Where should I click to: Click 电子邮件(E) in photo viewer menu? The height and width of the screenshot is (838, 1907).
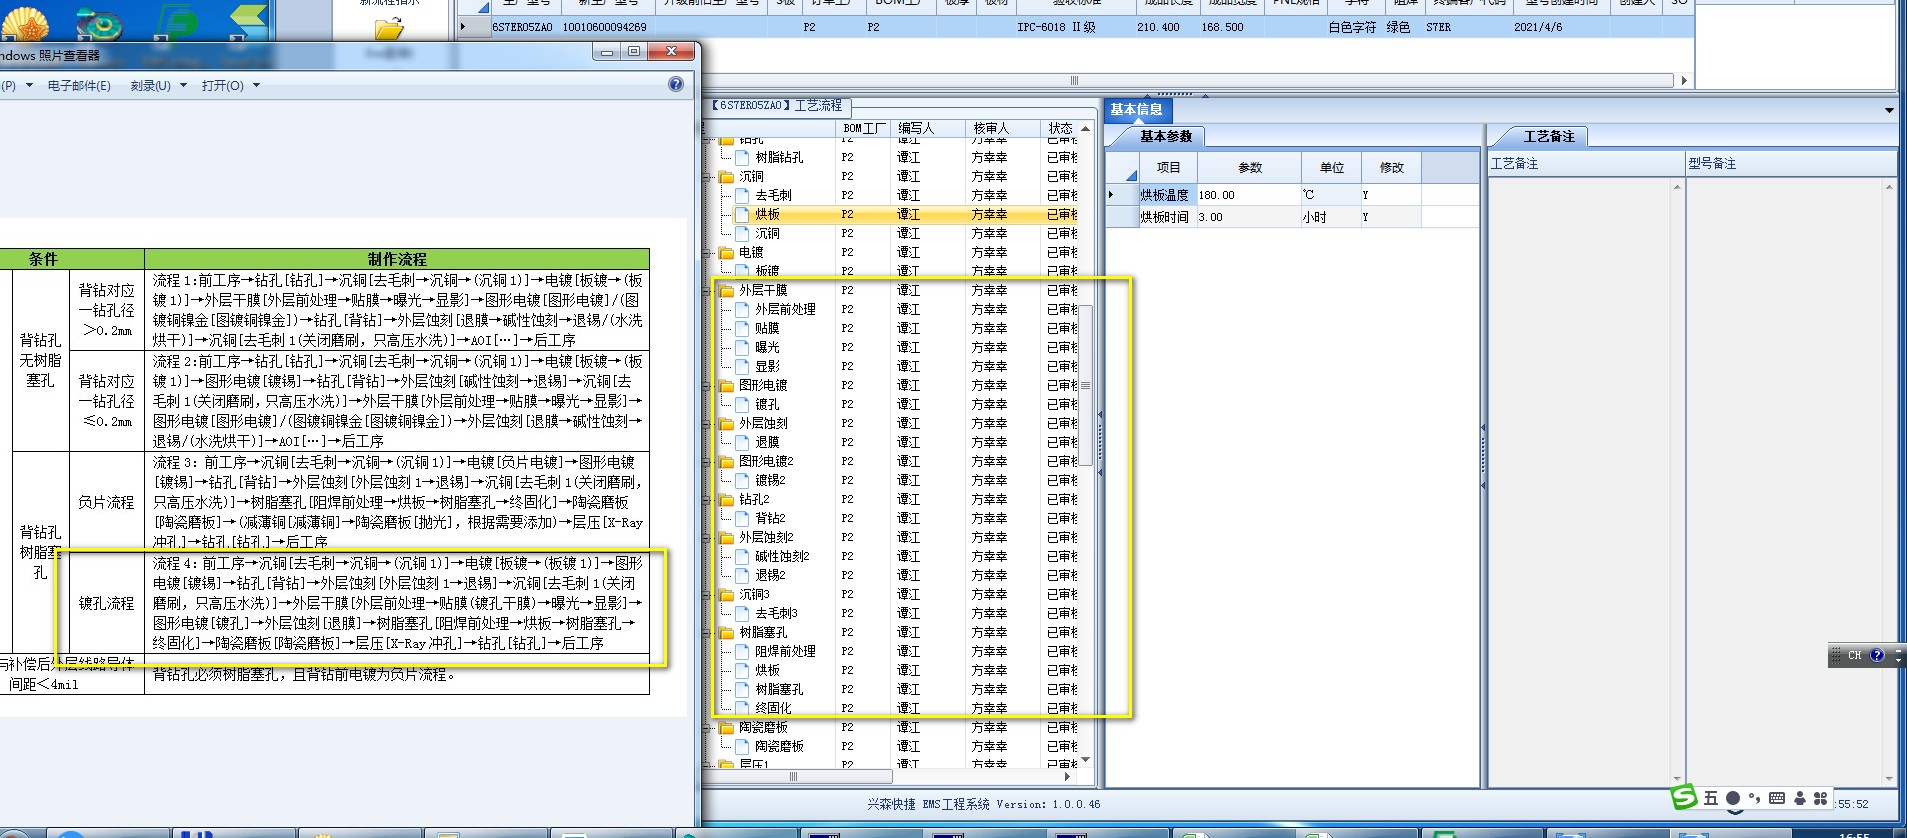[x=79, y=86]
